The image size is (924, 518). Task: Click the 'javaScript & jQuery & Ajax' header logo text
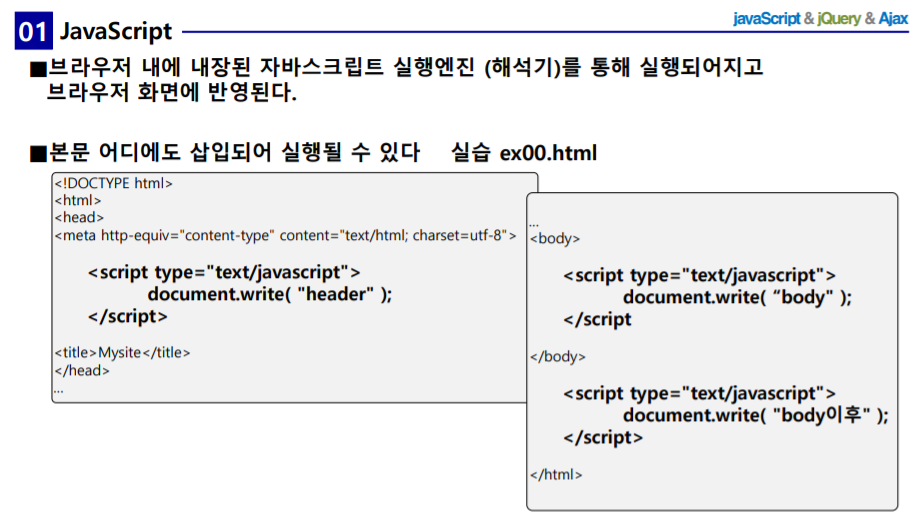pos(820,18)
